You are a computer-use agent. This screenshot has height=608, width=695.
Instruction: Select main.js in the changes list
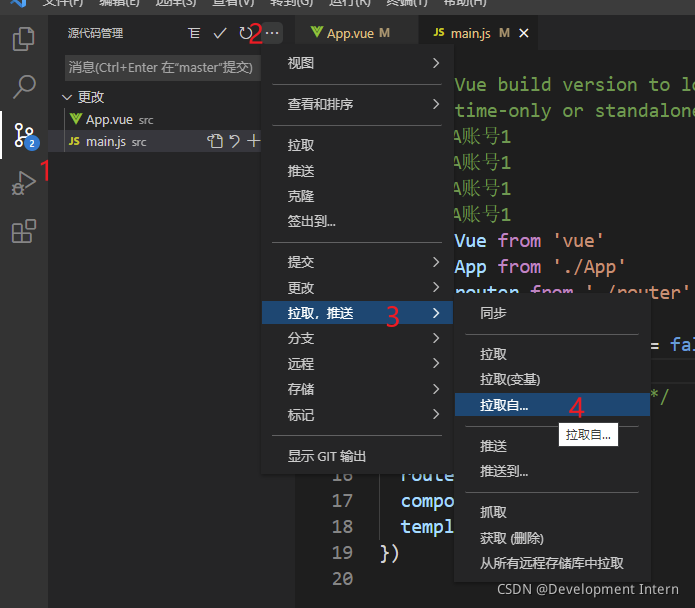click(x=154, y=141)
